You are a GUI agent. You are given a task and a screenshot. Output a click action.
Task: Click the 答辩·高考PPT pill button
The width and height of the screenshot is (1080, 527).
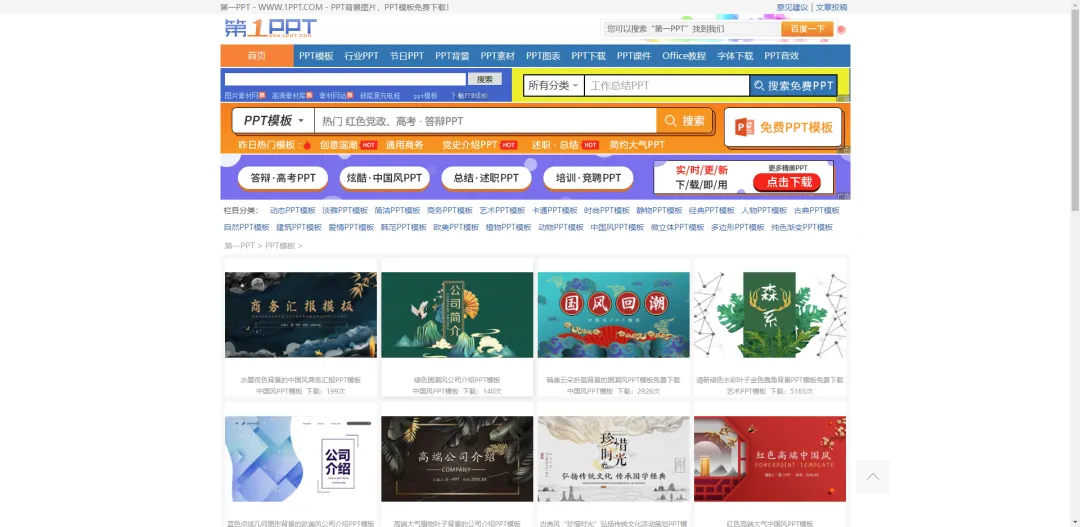(x=283, y=178)
